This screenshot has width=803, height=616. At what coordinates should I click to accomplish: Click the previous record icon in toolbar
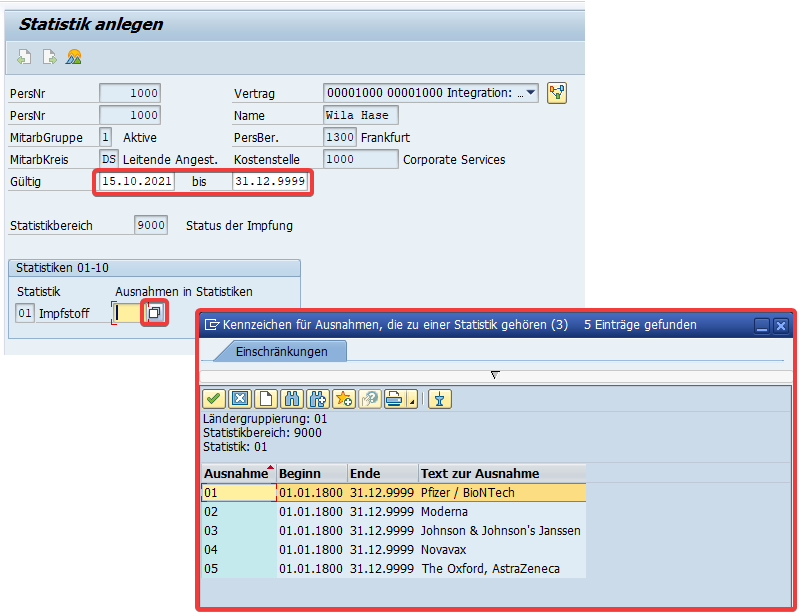[24, 57]
